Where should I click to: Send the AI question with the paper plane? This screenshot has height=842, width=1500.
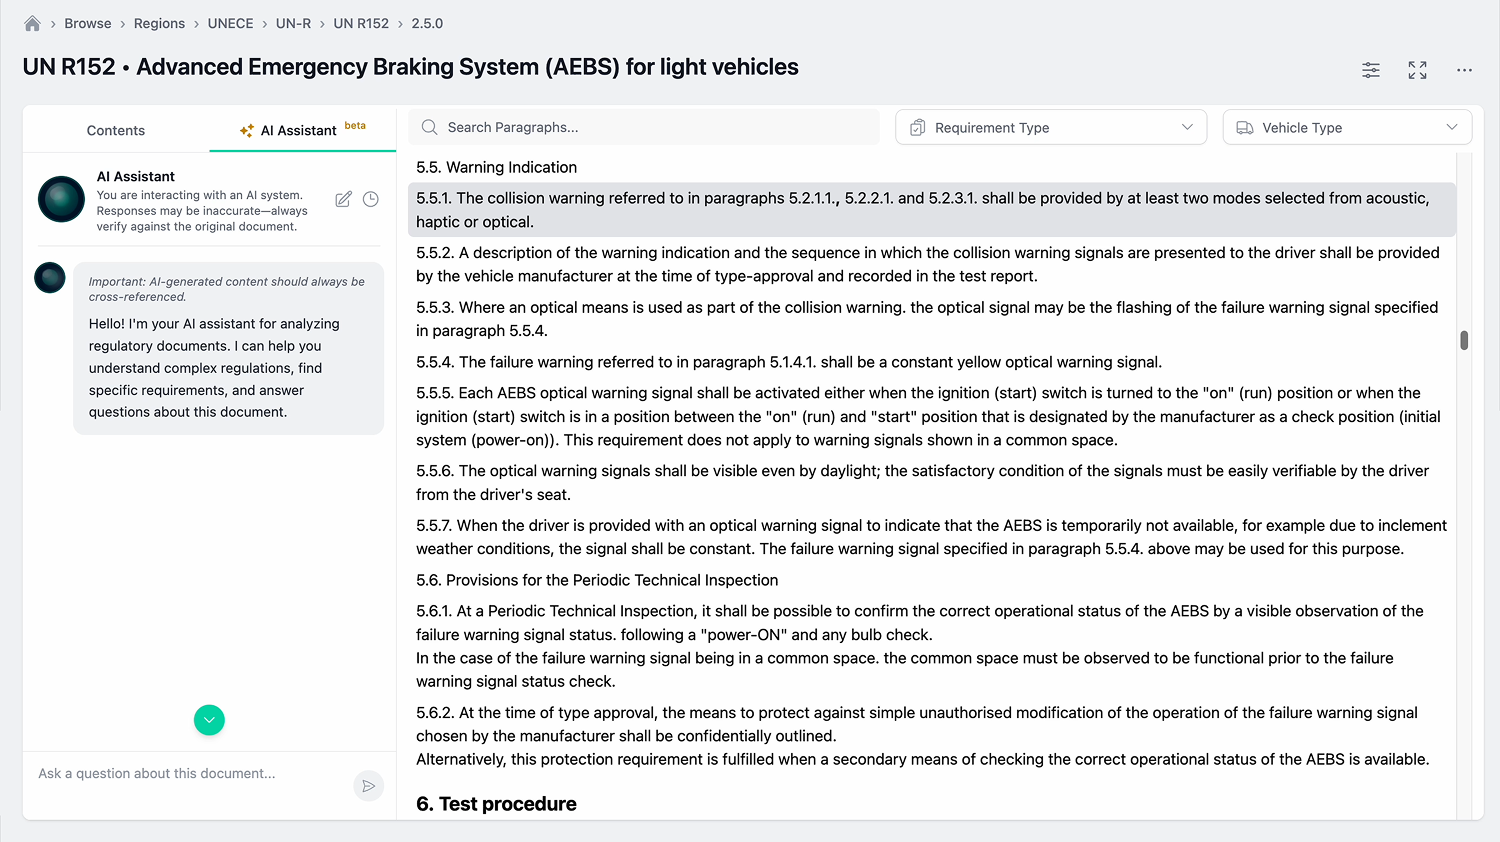point(368,786)
